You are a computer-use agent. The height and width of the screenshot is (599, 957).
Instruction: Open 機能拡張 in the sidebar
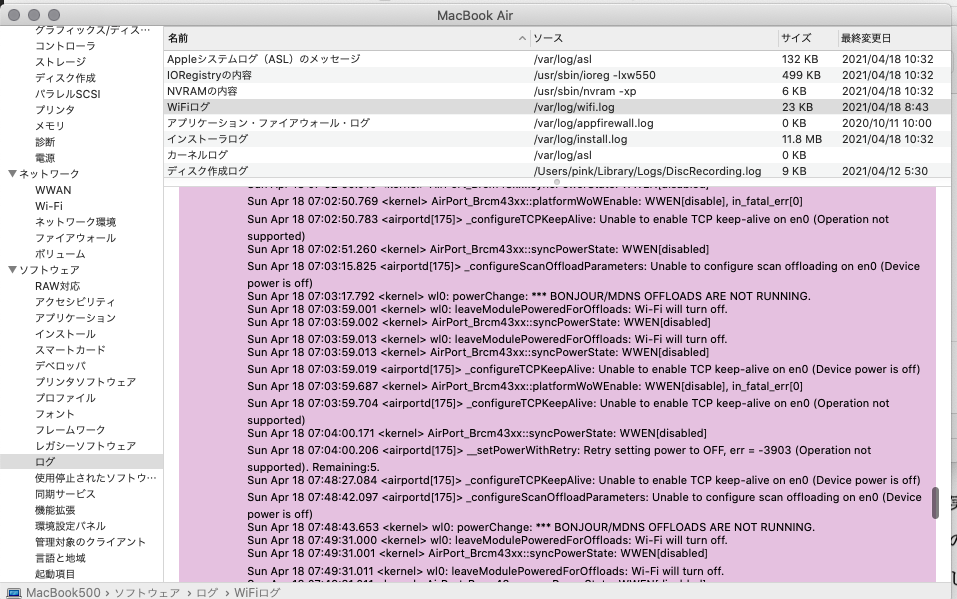pyautogui.click(x=55, y=510)
